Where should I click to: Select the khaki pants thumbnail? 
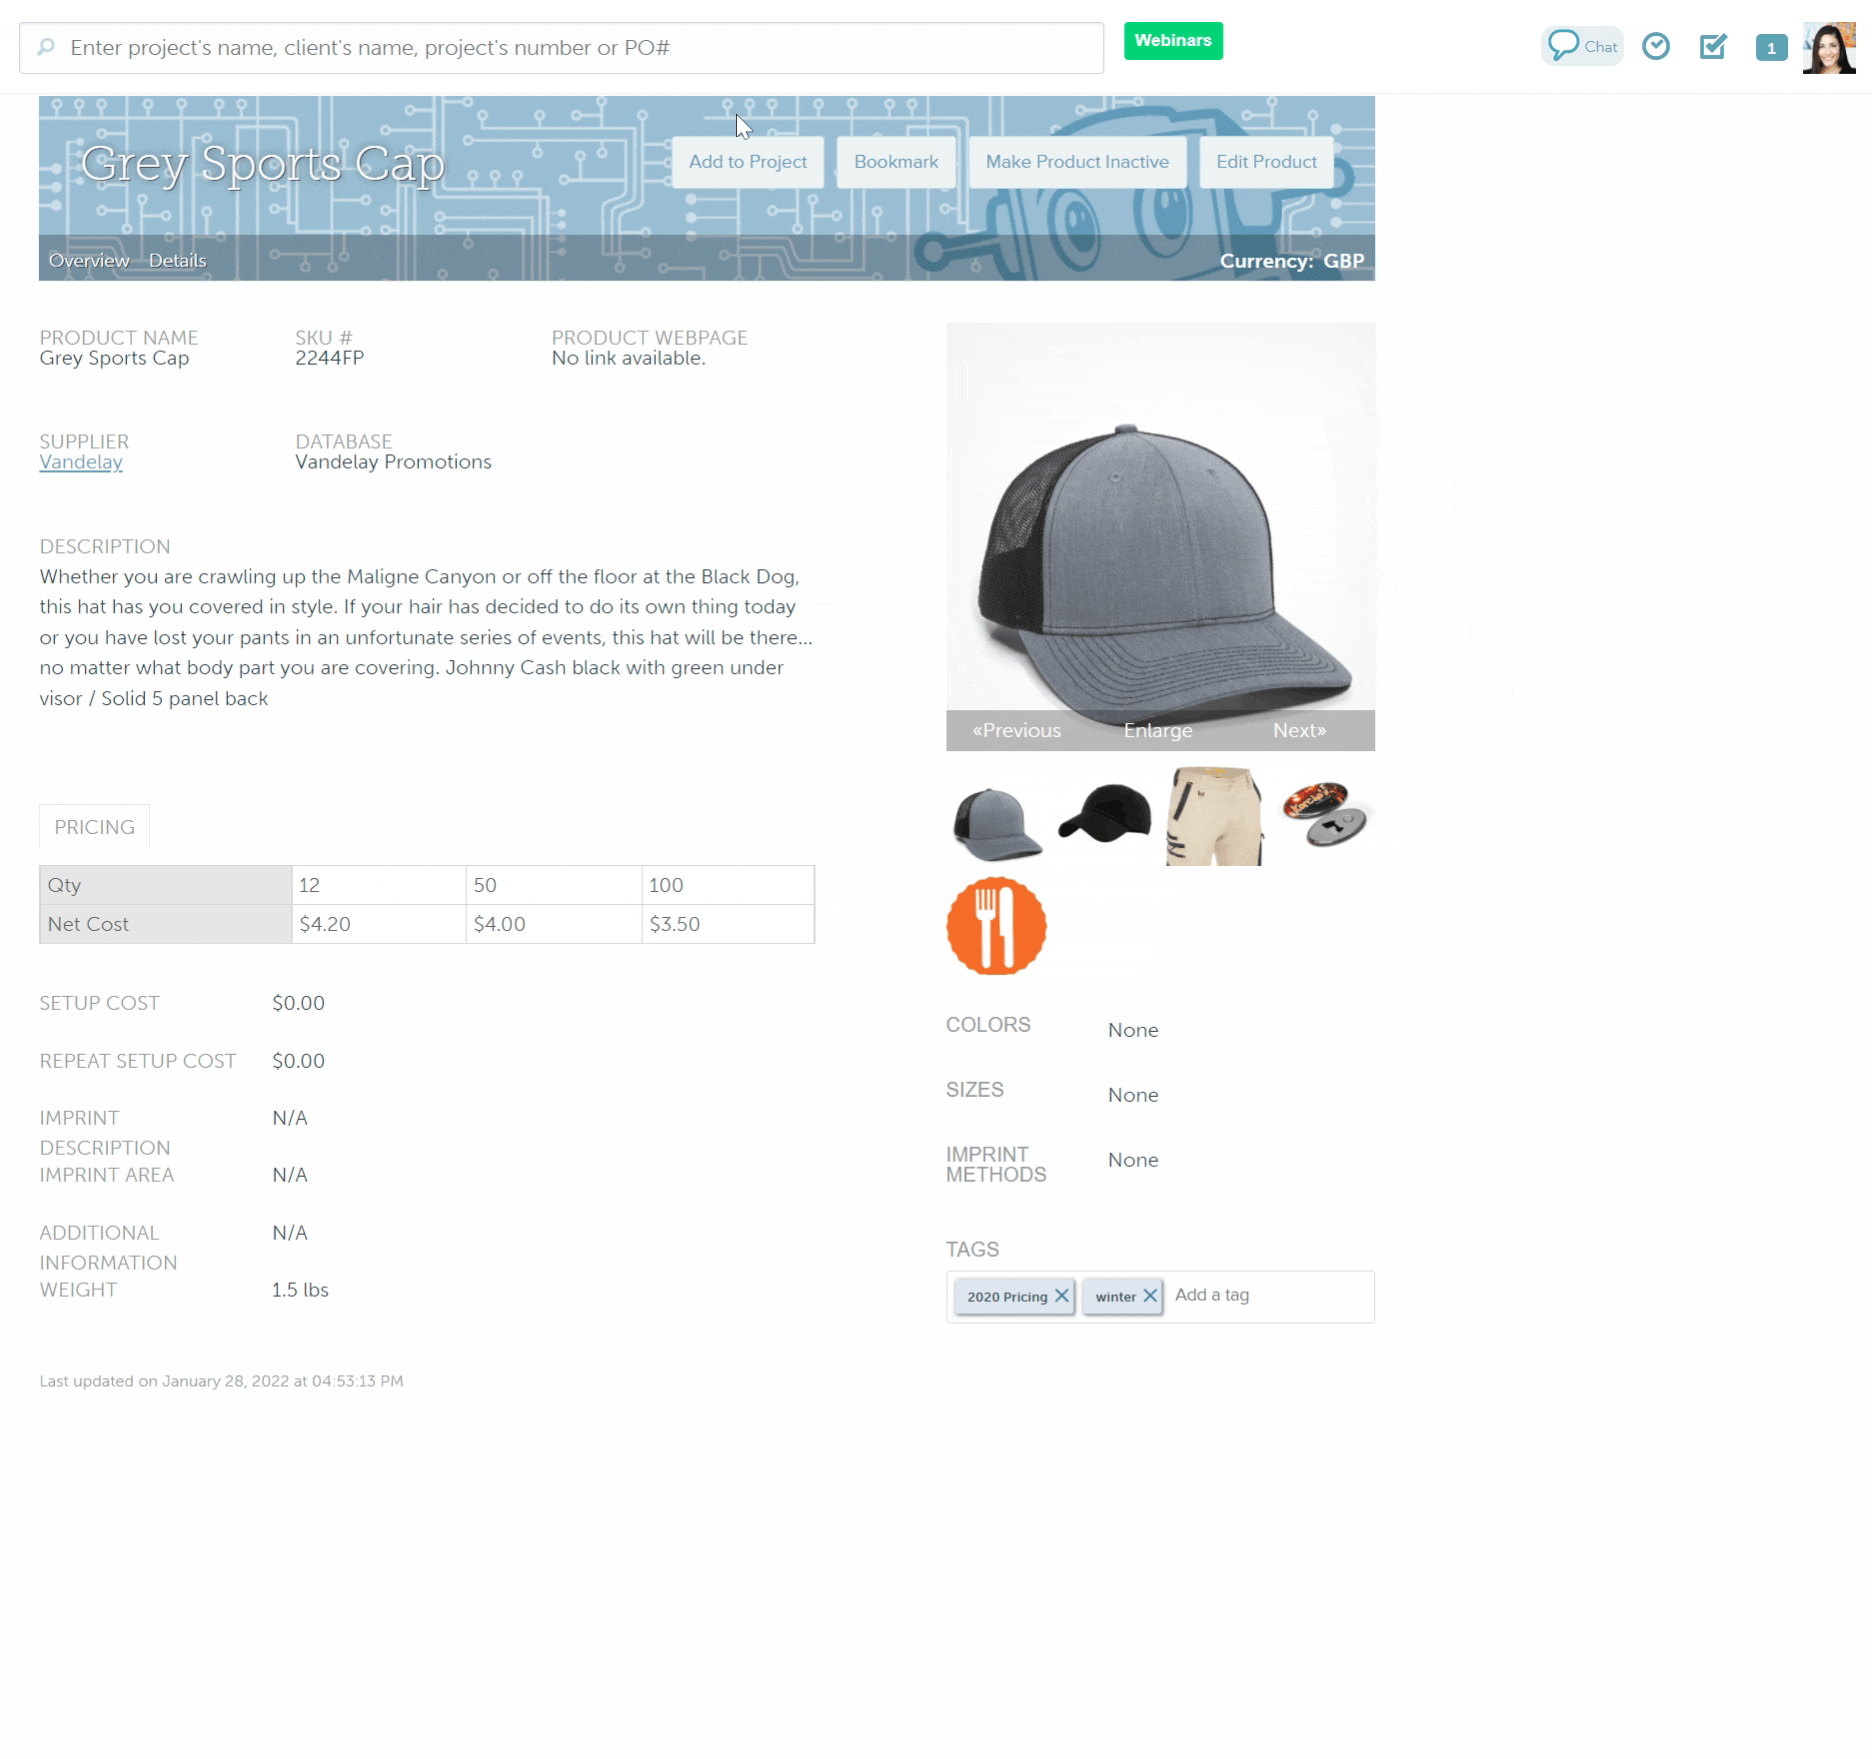pos(1214,816)
